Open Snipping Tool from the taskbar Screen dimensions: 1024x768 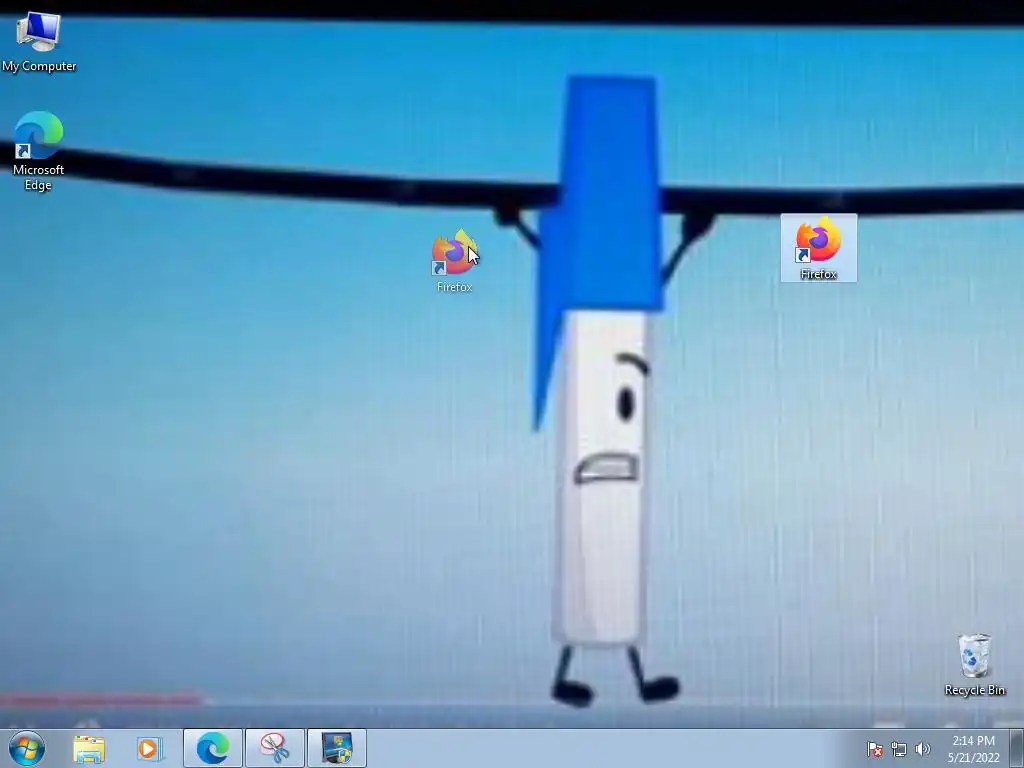tap(274, 748)
